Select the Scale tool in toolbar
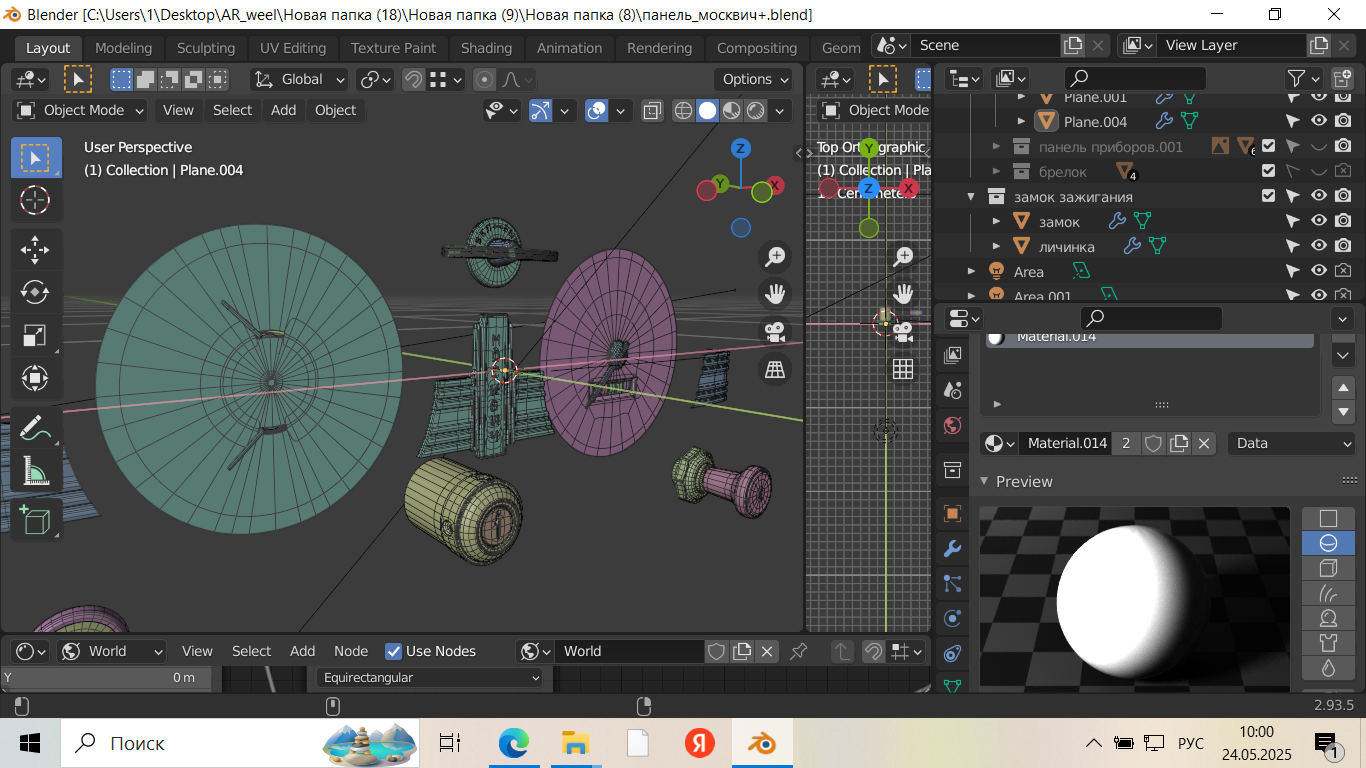 (x=35, y=335)
